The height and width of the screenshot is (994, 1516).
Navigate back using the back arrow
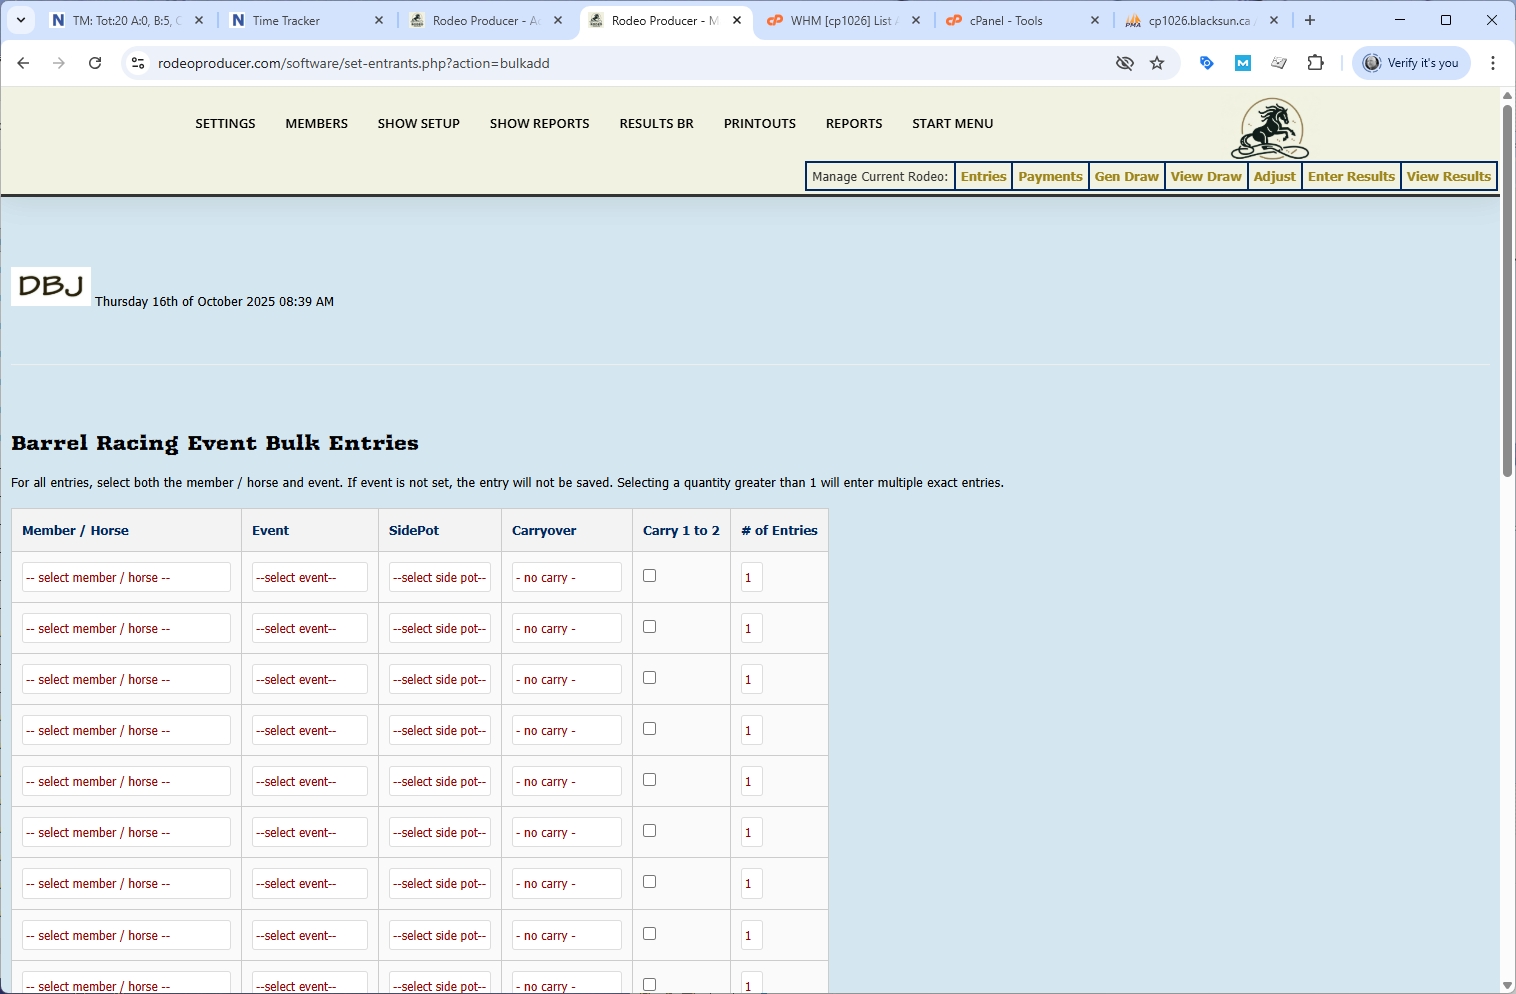(23, 63)
